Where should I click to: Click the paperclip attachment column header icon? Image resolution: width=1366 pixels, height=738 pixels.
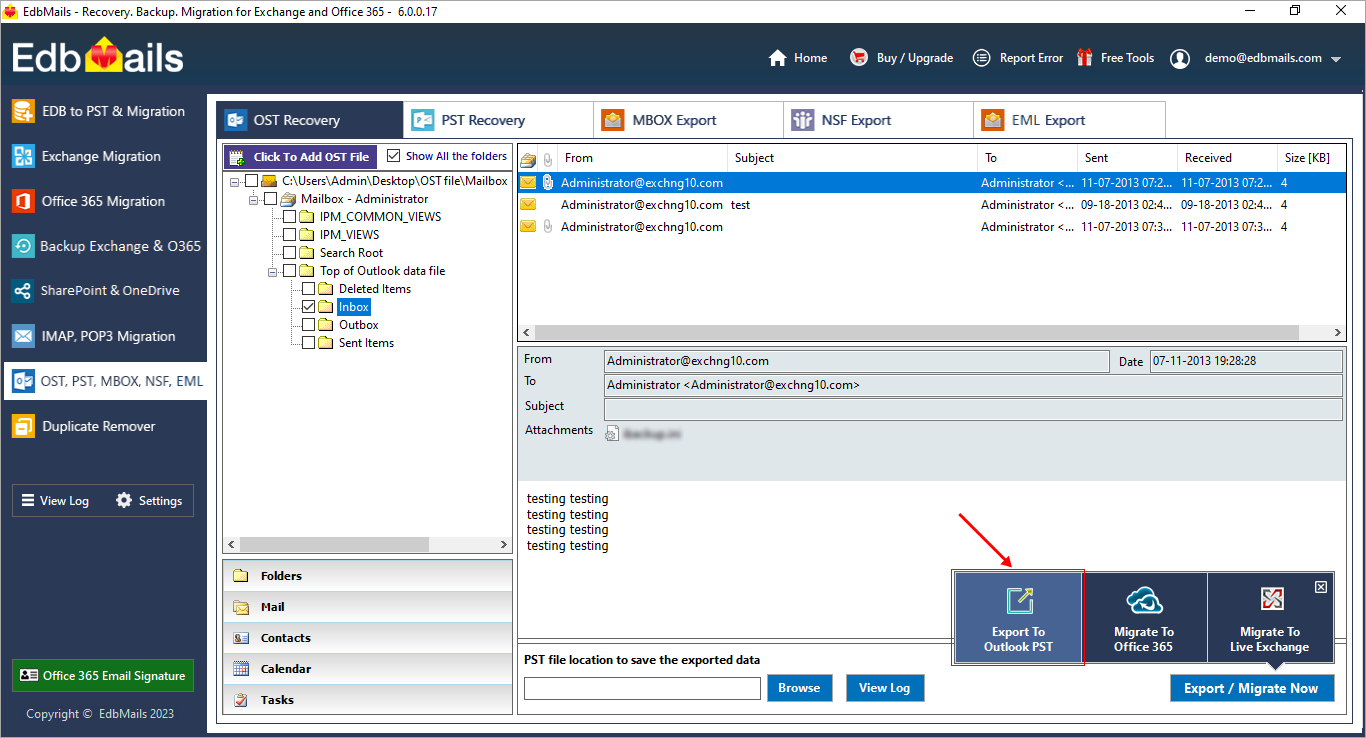pos(548,159)
